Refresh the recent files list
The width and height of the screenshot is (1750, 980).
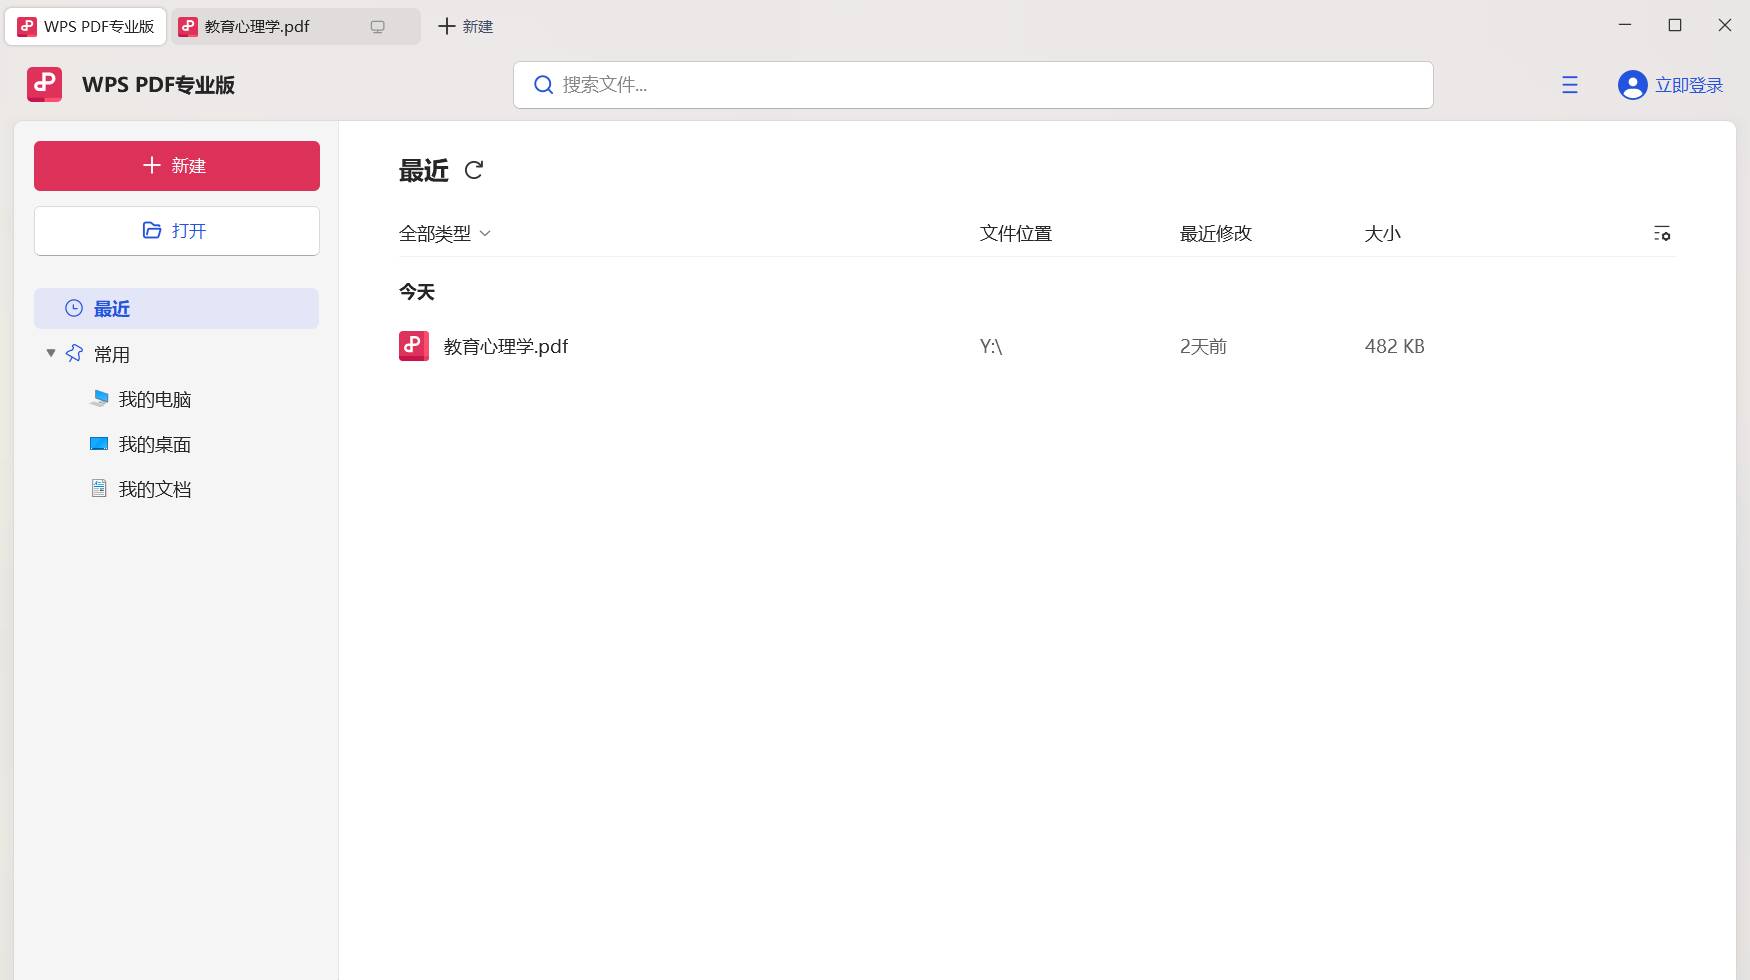[x=474, y=170]
